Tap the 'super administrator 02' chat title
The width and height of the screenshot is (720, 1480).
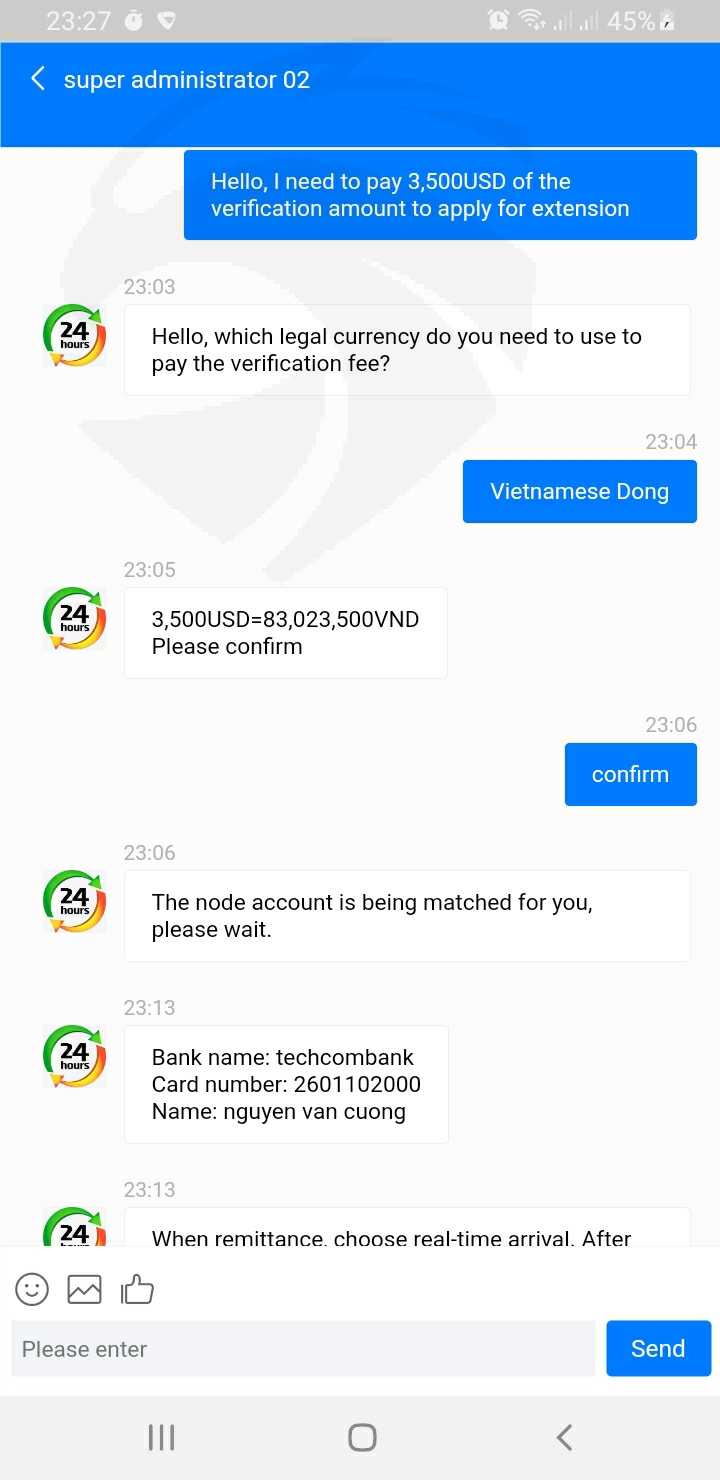(x=187, y=80)
